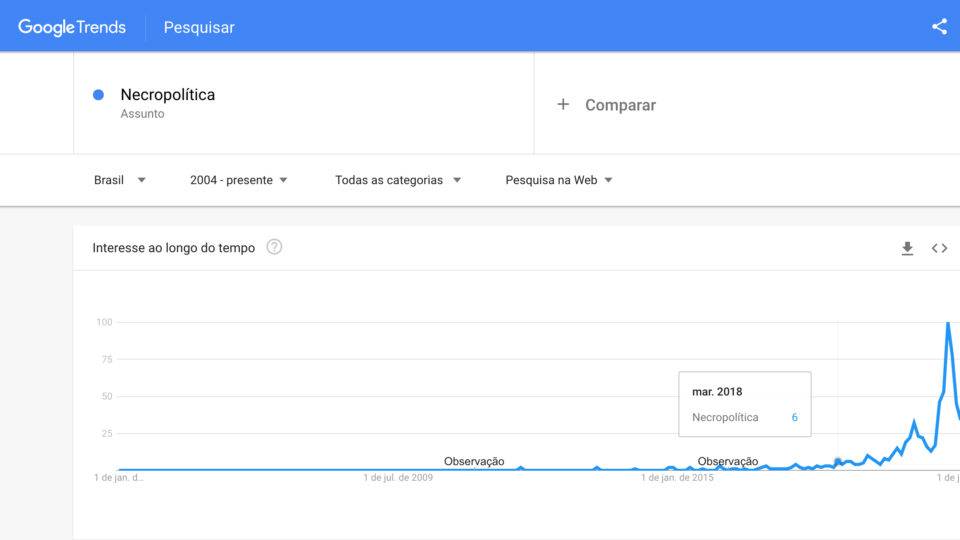Expand the Pesquisa na Web dropdown
Screen dimensions: 960x540
click(x=558, y=180)
